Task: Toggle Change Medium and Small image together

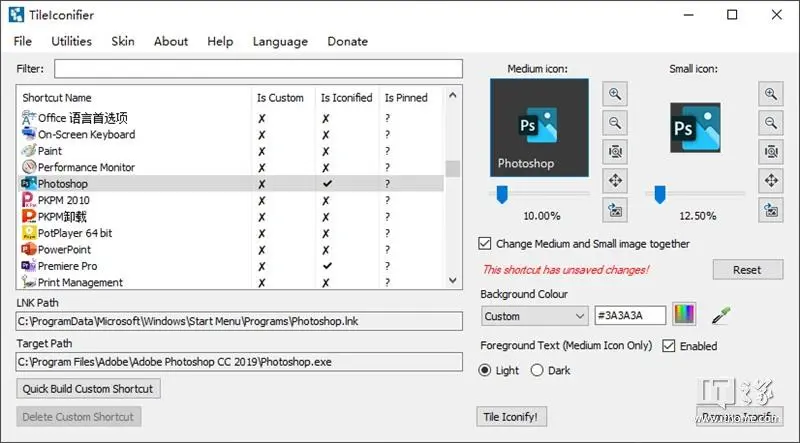Action: 485,243
